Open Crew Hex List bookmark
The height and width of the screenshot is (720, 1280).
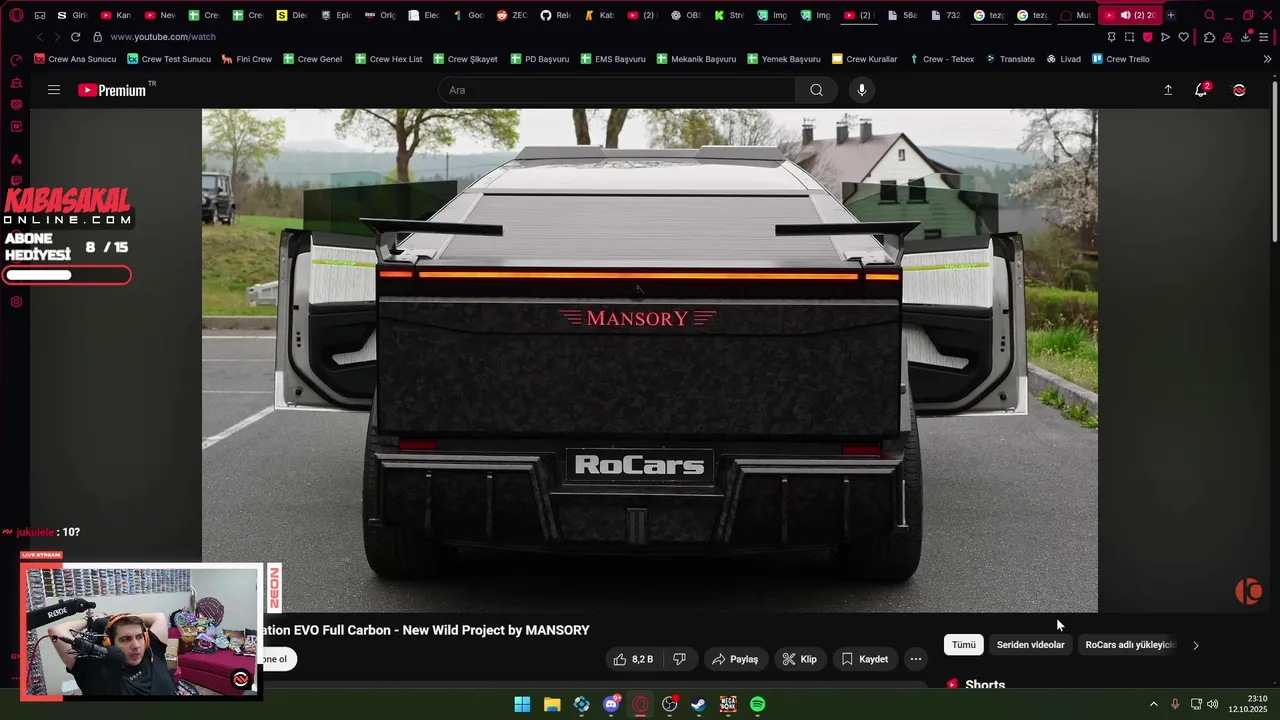(x=389, y=59)
